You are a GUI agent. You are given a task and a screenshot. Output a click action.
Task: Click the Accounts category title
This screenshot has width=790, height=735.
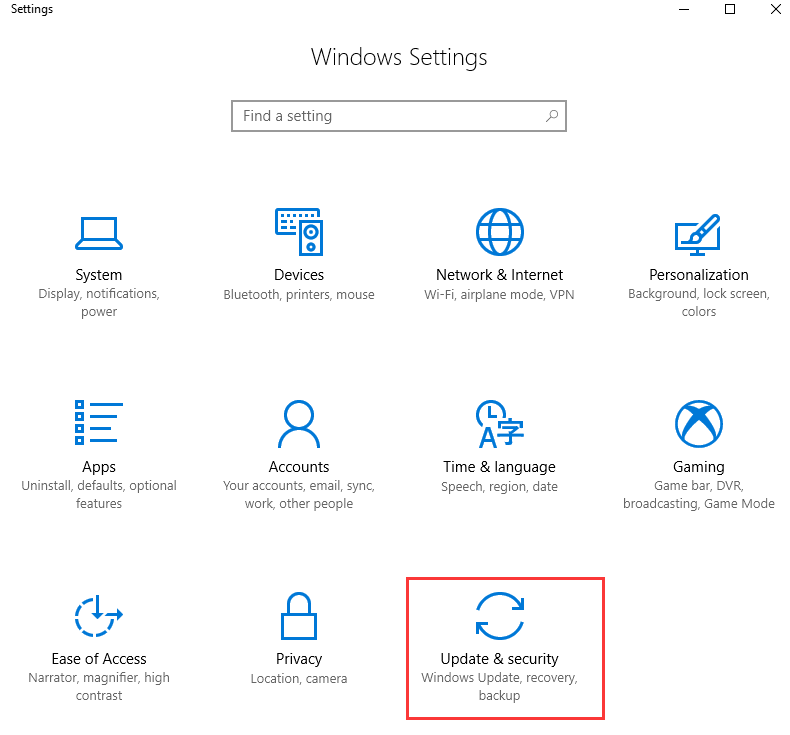(x=299, y=466)
